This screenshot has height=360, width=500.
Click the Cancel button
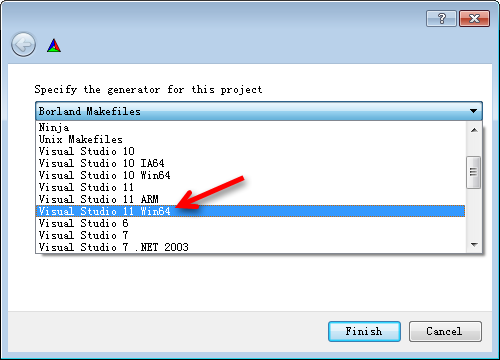[x=445, y=331]
